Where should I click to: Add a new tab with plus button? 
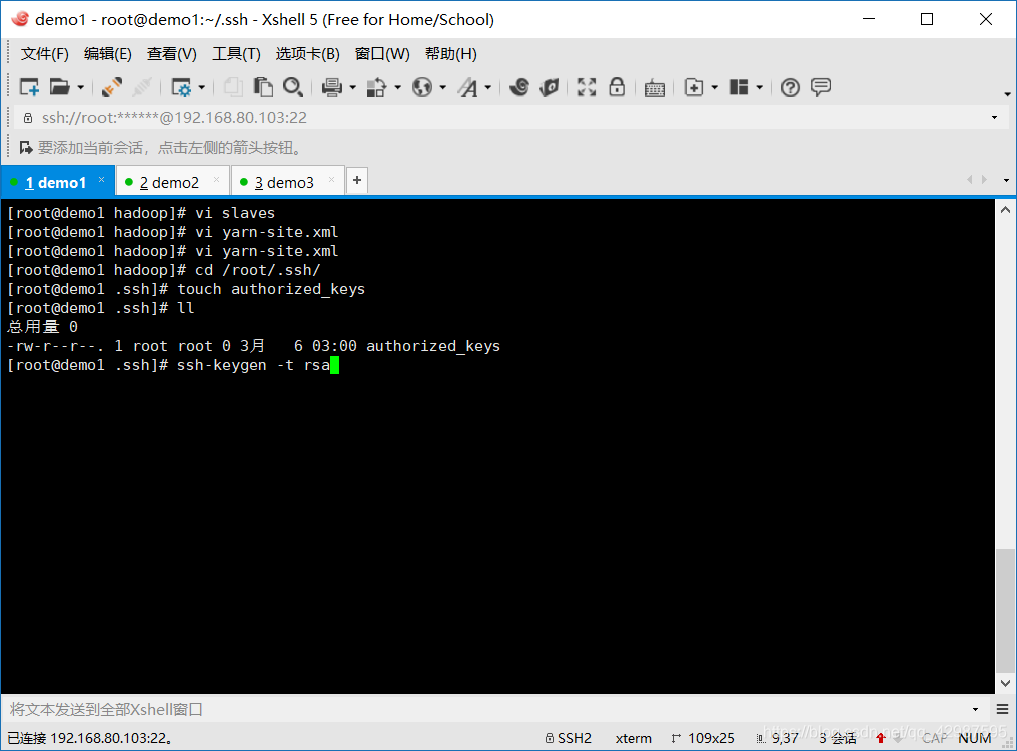click(357, 180)
